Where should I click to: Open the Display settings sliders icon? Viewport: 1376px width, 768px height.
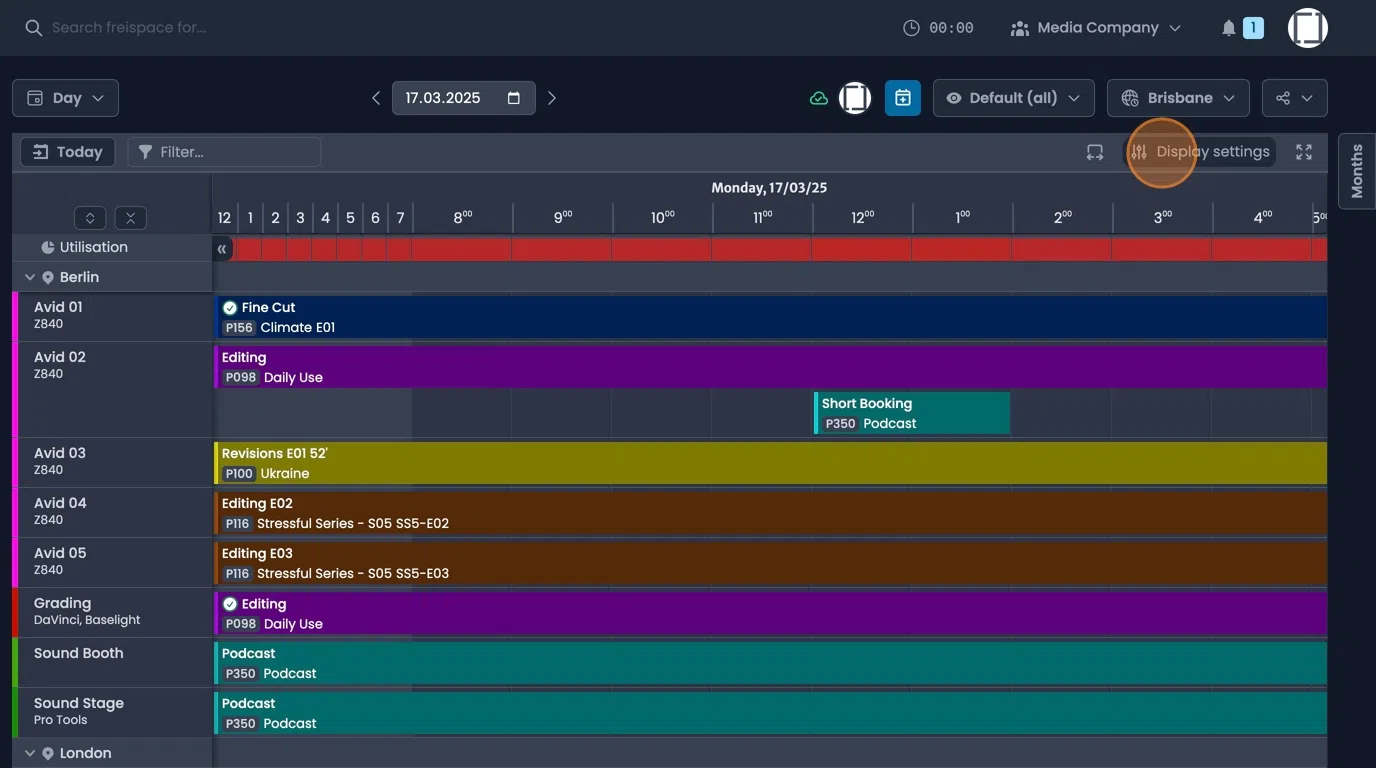click(x=1138, y=151)
